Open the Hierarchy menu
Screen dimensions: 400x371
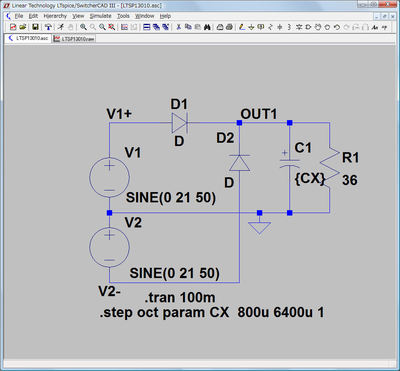click(x=55, y=16)
